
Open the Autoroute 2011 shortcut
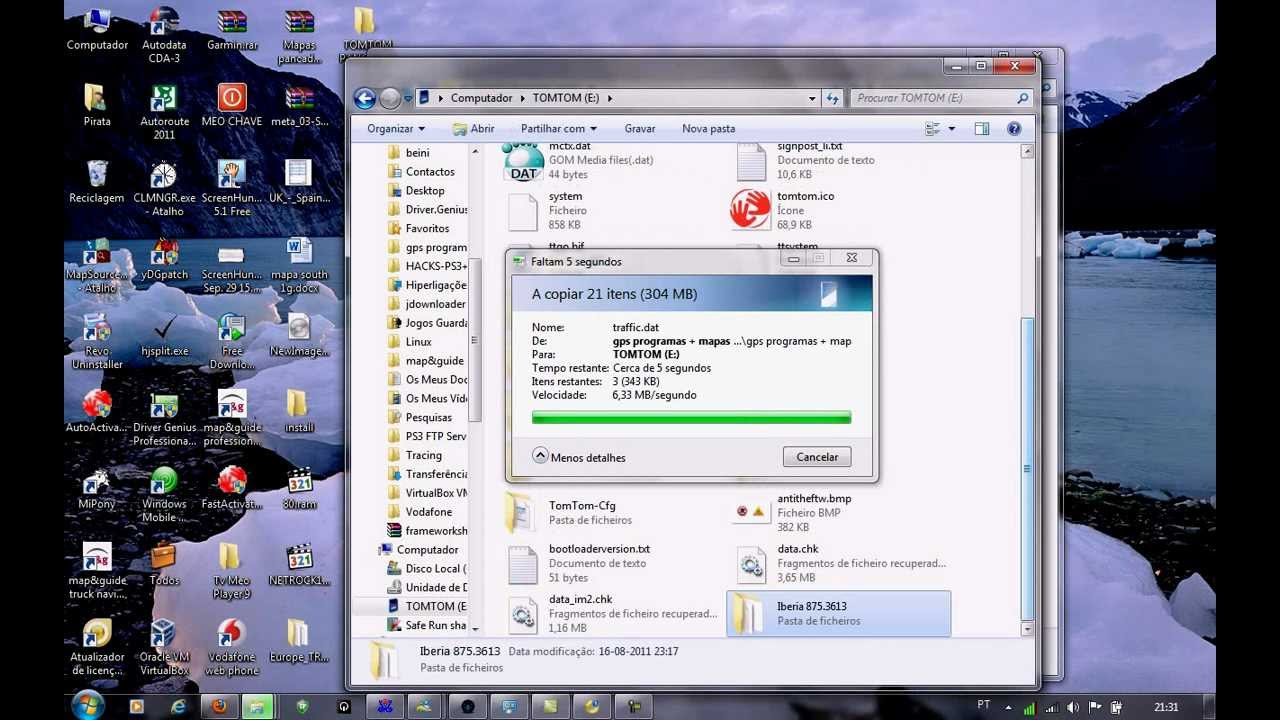coord(164,111)
